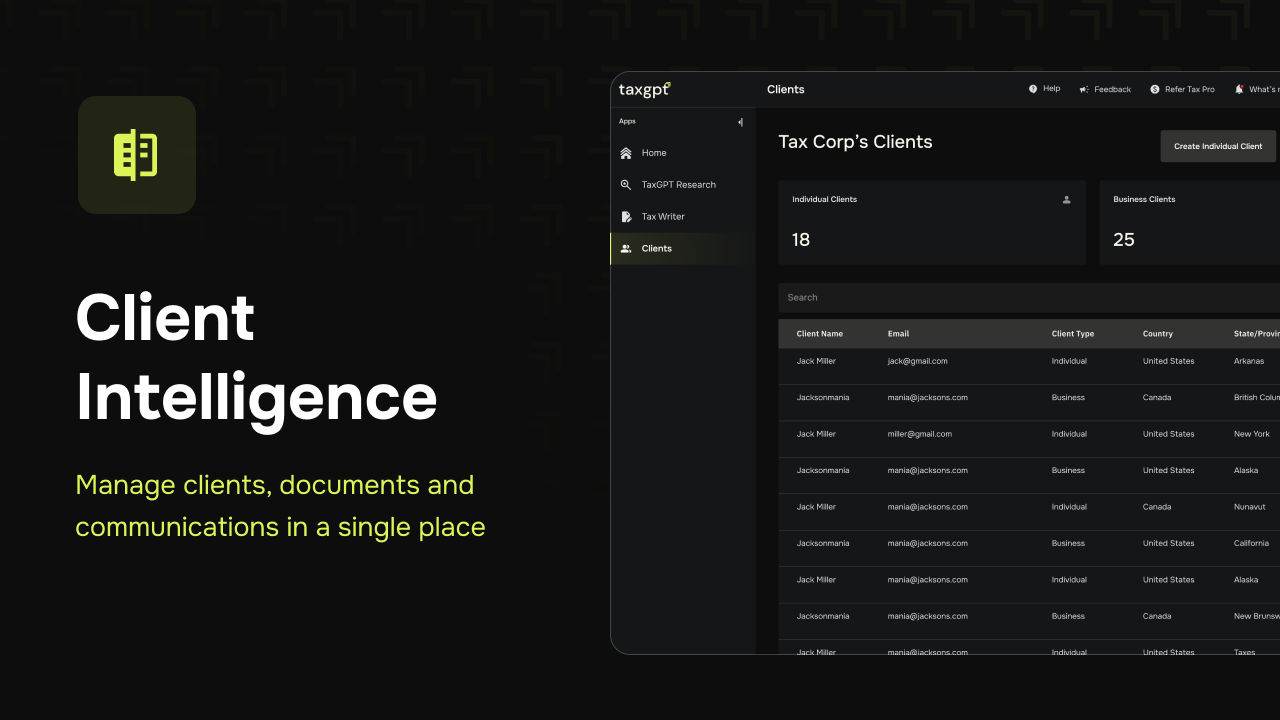Sort by the Email column header
The image size is (1280, 720).
click(x=898, y=334)
